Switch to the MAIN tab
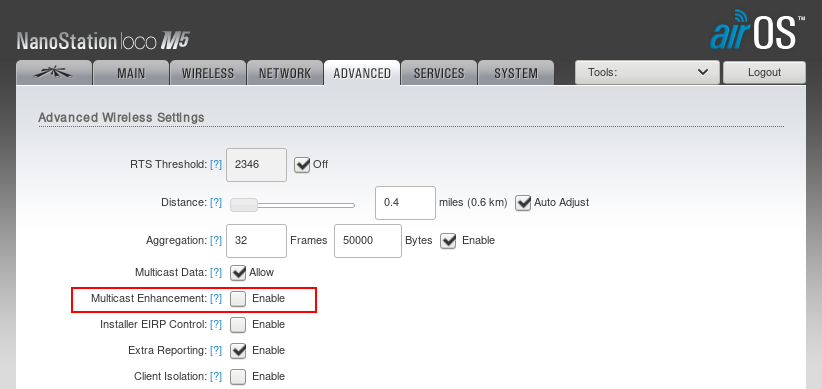The width and height of the screenshot is (822, 389). [131, 73]
